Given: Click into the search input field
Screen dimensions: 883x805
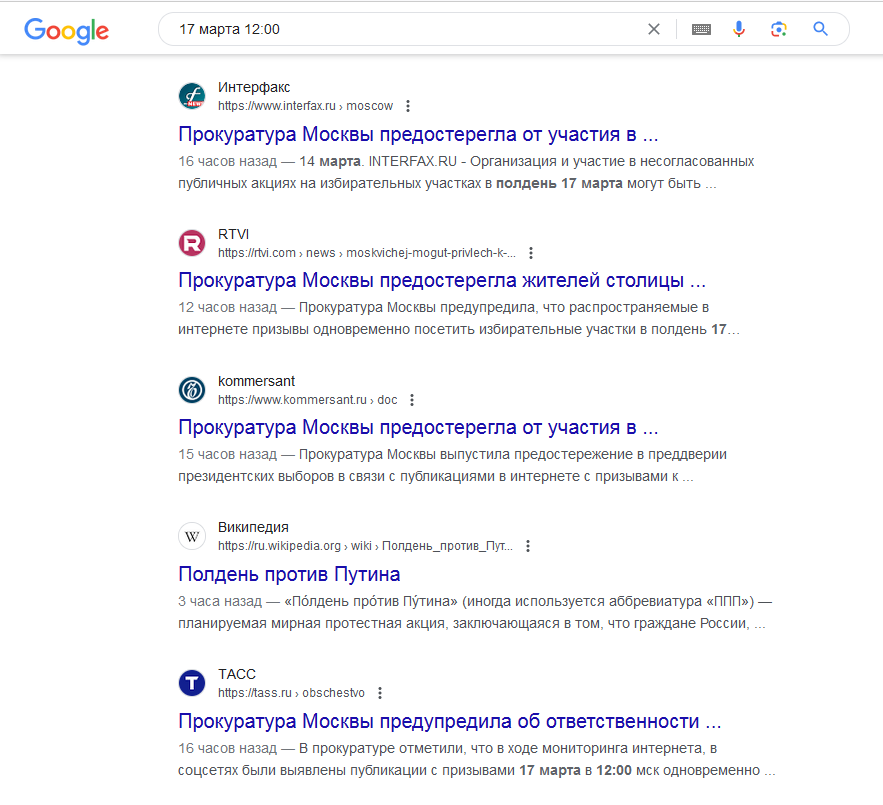Looking at the screenshot, I should tap(405, 29).
